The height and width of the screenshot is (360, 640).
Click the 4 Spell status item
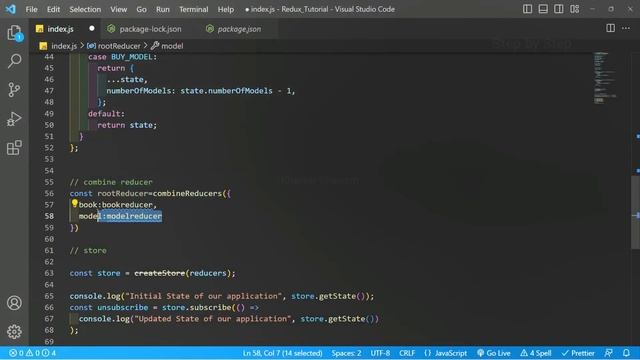[536, 353]
